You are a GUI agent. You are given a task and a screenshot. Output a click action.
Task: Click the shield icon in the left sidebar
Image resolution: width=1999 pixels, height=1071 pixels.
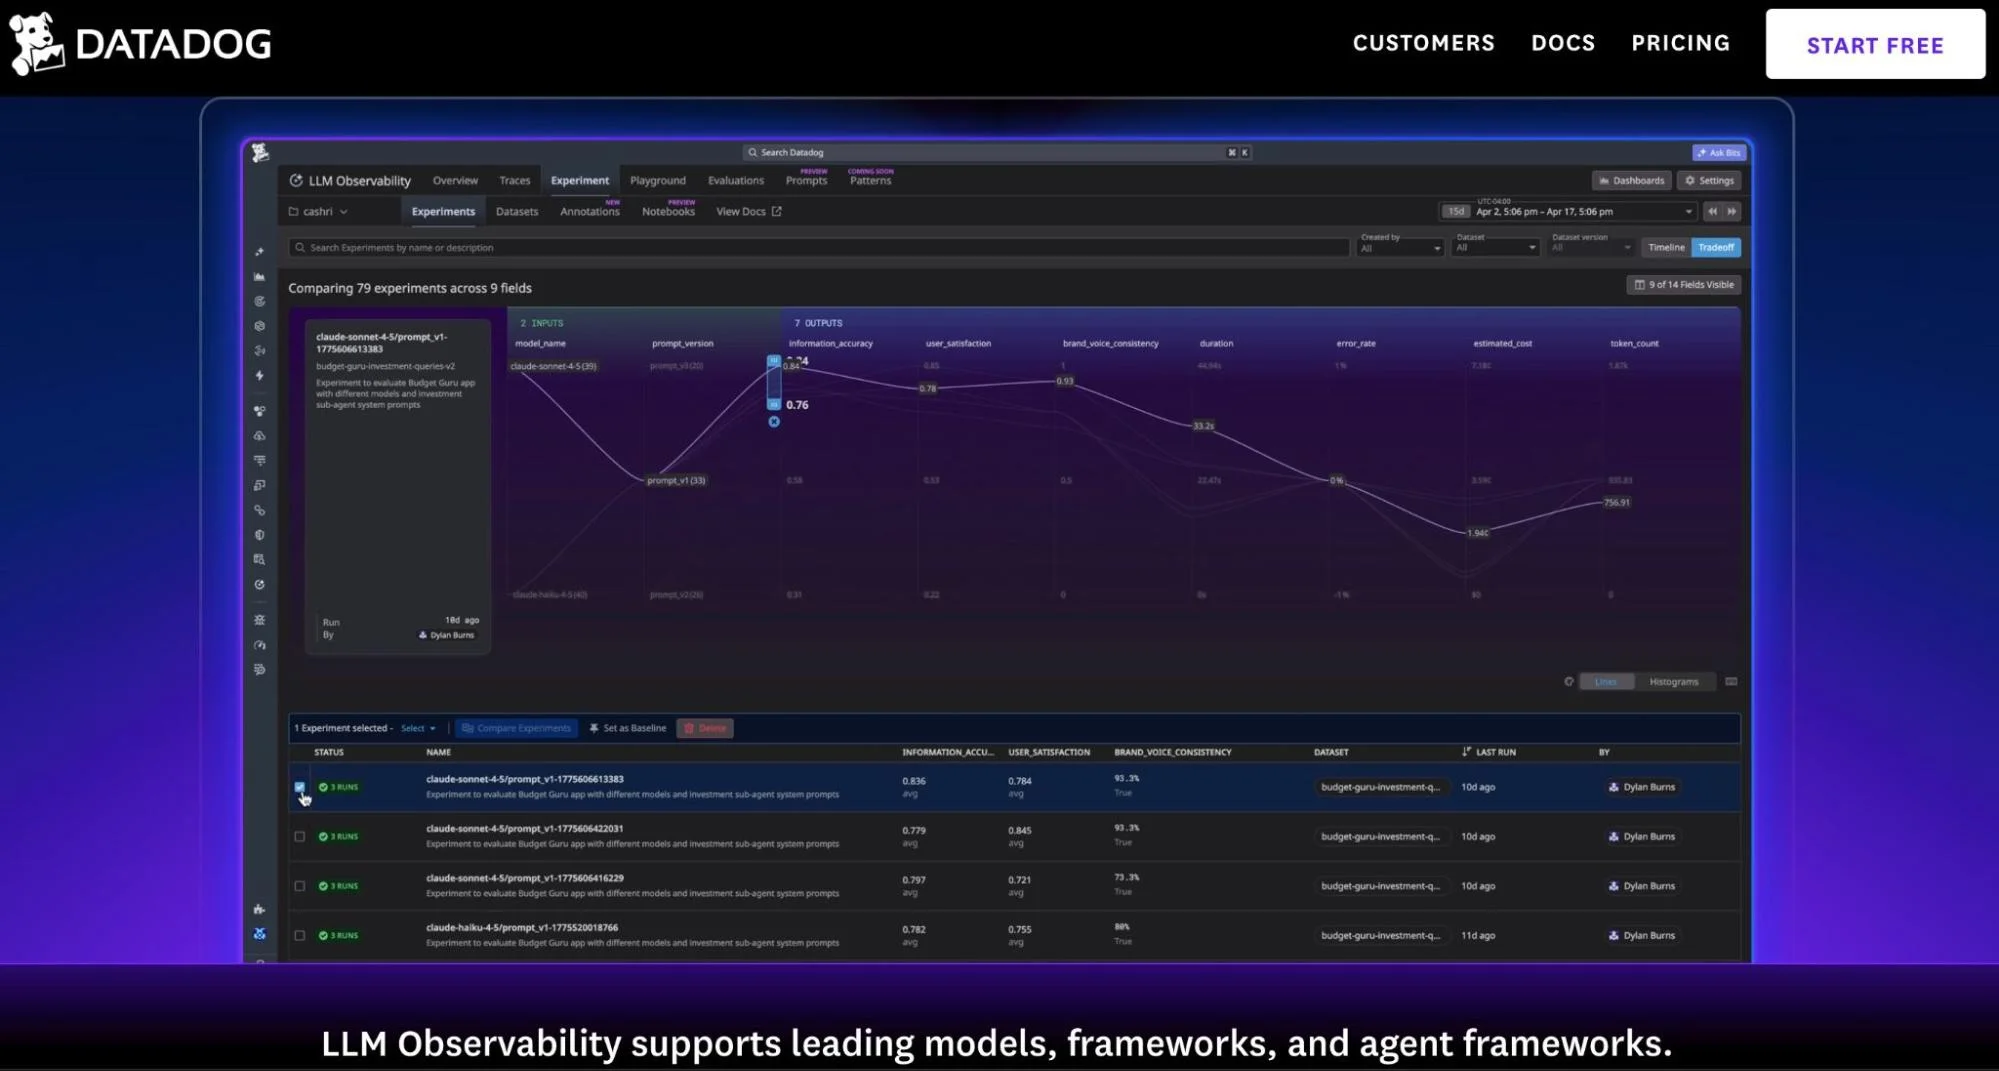(259, 535)
